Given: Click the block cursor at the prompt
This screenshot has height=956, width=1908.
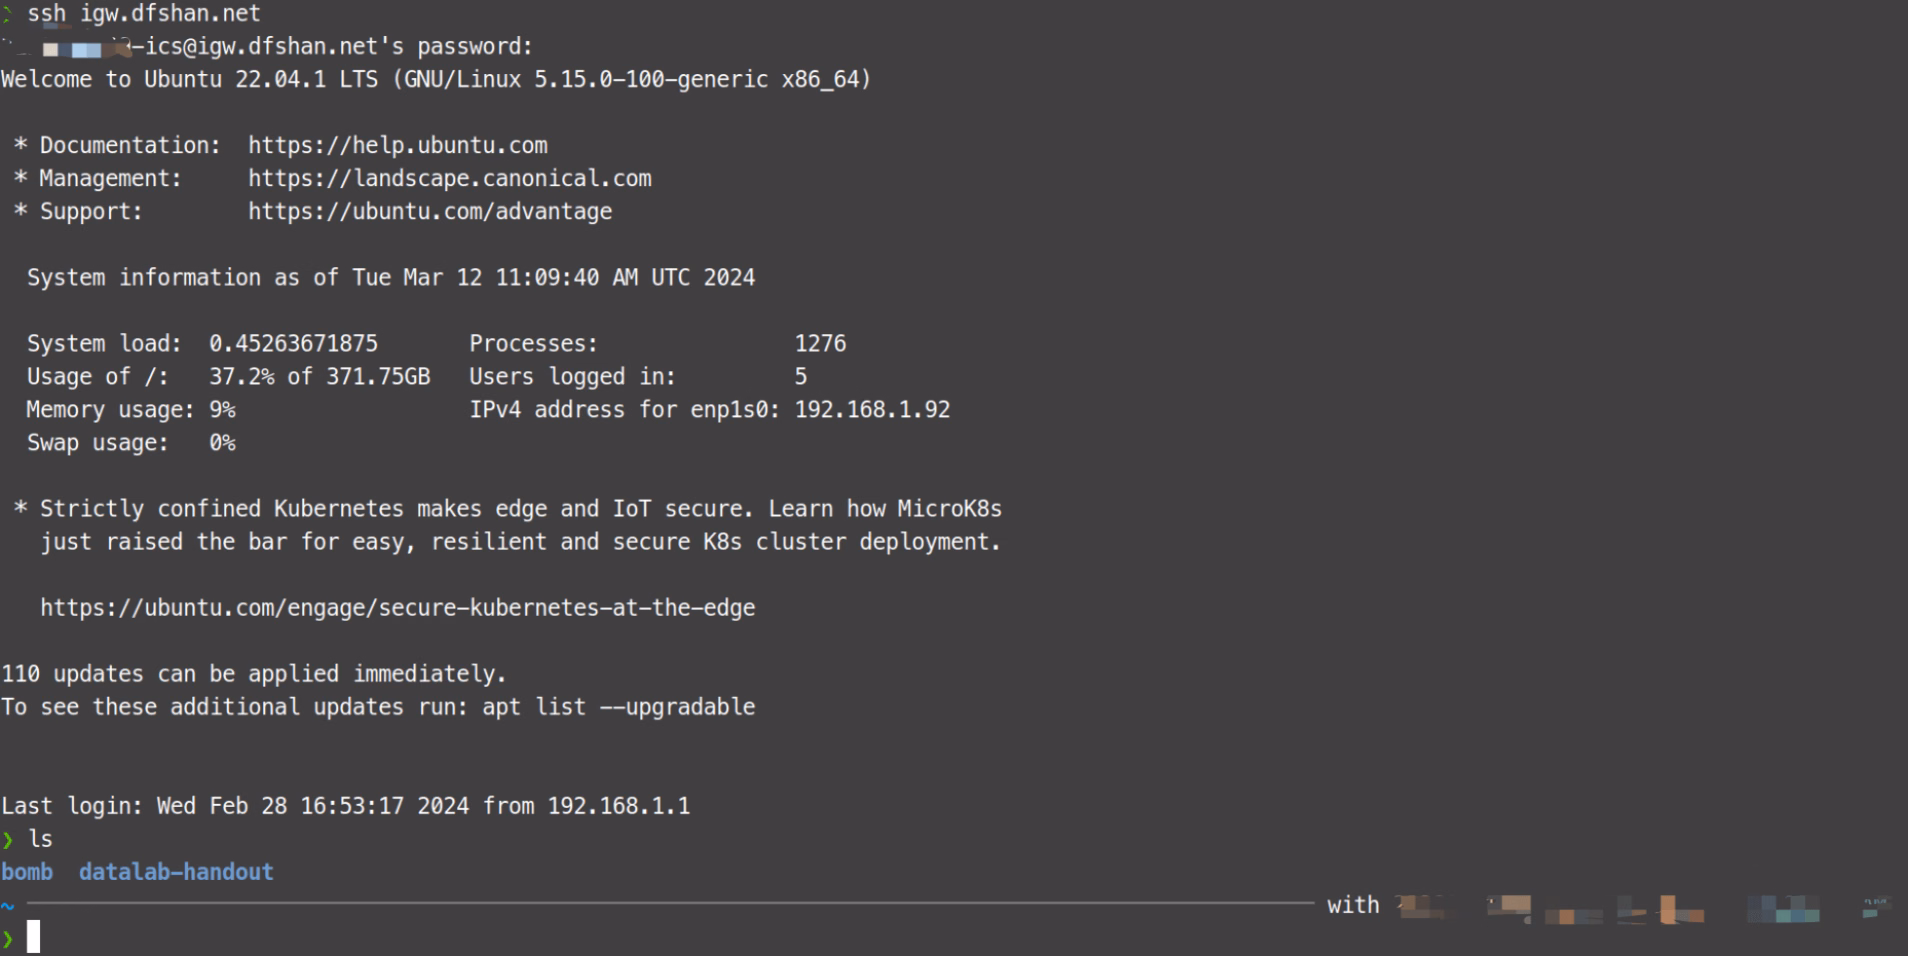Looking at the screenshot, I should [33, 937].
